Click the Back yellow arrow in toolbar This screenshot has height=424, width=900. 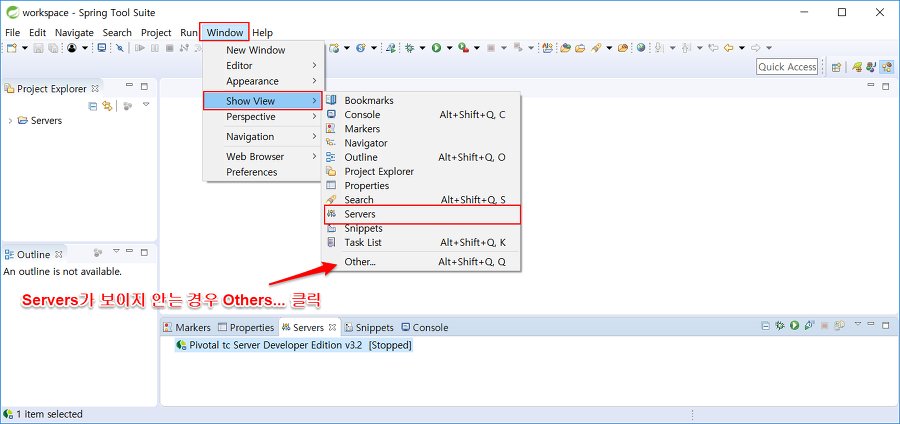tap(729, 48)
